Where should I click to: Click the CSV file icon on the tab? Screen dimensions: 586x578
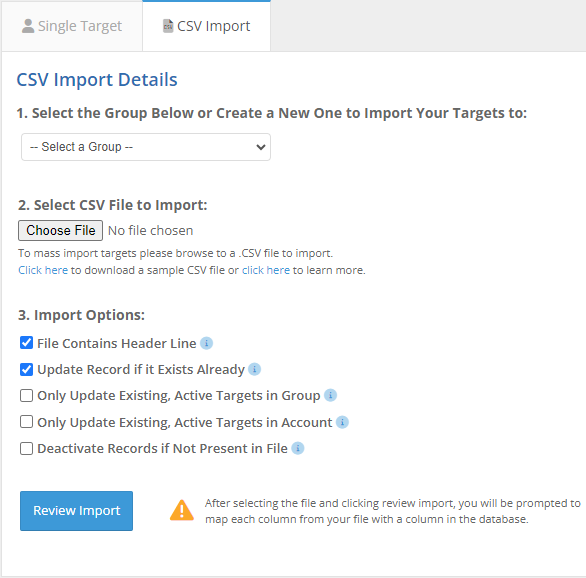[x=168, y=26]
